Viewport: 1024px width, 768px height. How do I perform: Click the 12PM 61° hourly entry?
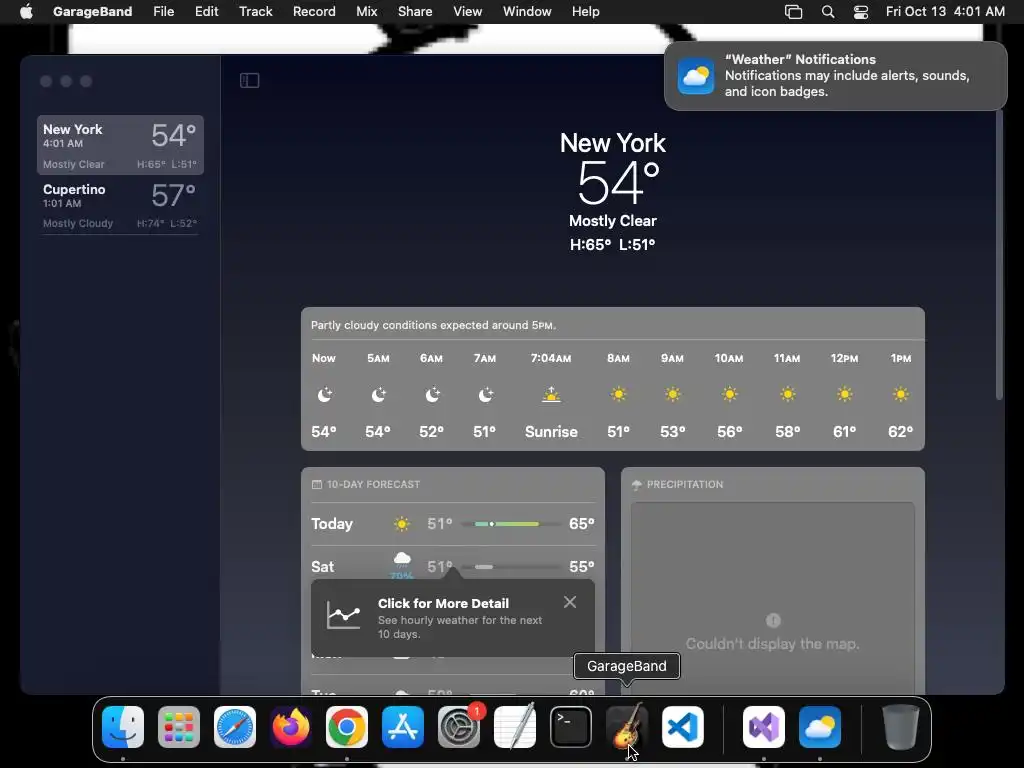tap(844, 394)
